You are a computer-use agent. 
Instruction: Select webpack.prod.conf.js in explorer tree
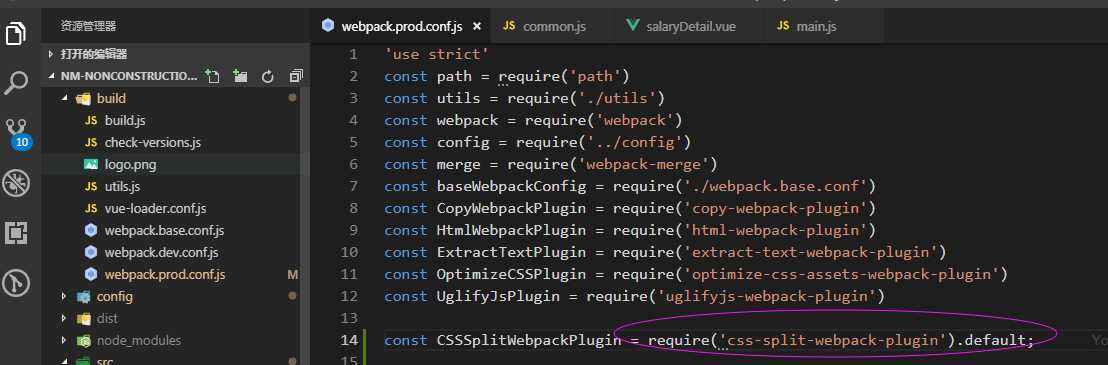tap(165, 274)
